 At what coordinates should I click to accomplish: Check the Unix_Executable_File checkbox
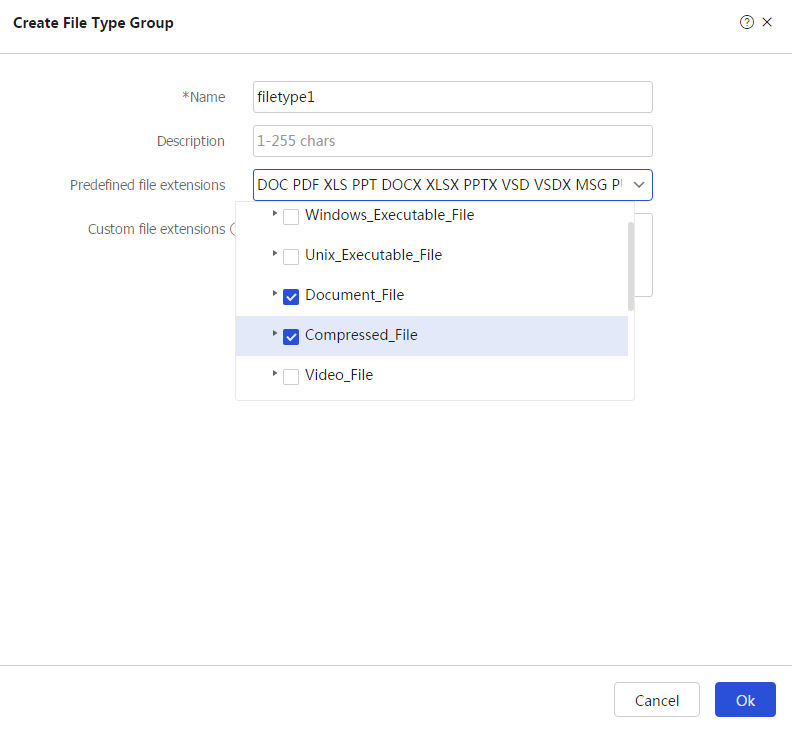pos(291,257)
